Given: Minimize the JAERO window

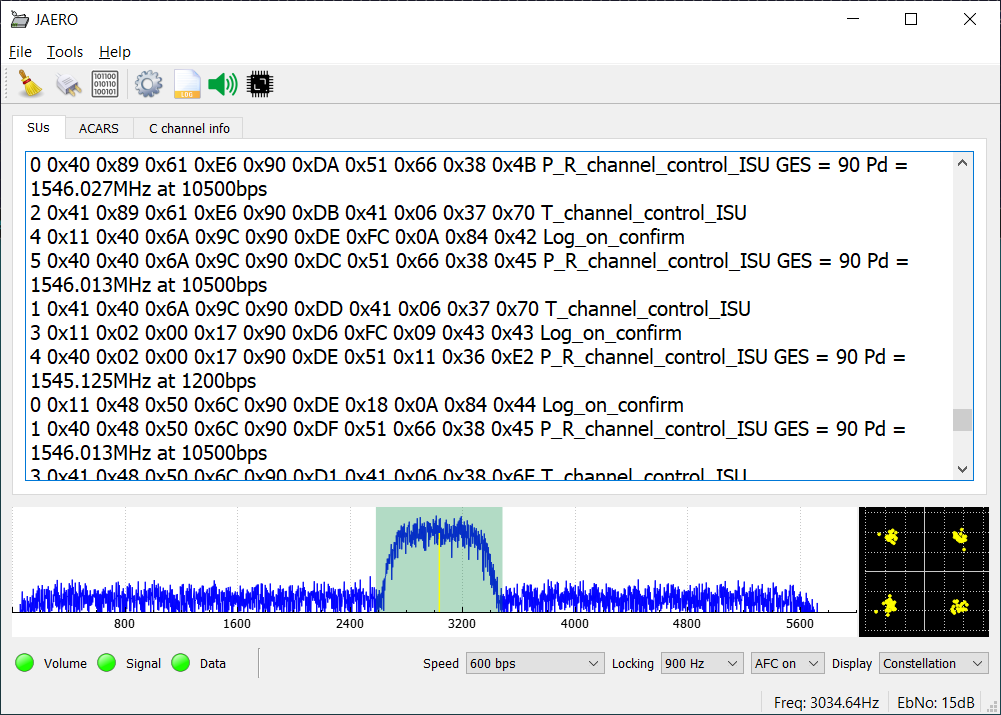Looking at the screenshot, I should click(x=853, y=19).
